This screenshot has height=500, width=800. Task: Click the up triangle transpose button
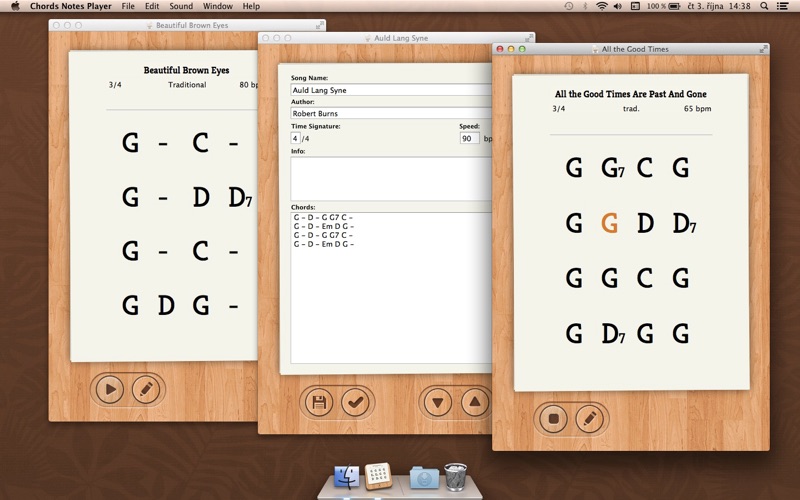tap(474, 402)
